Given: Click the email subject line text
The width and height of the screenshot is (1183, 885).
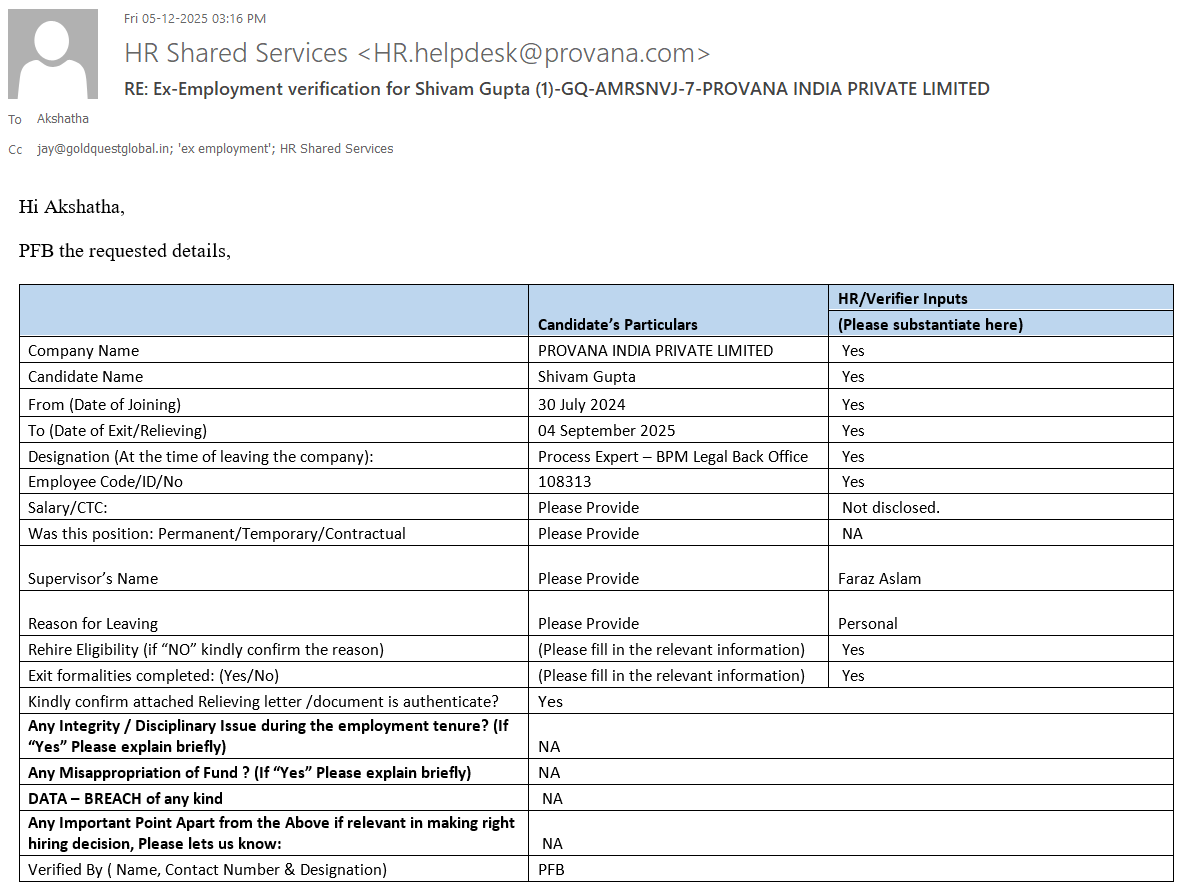Looking at the screenshot, I should (x=556, y=89).
